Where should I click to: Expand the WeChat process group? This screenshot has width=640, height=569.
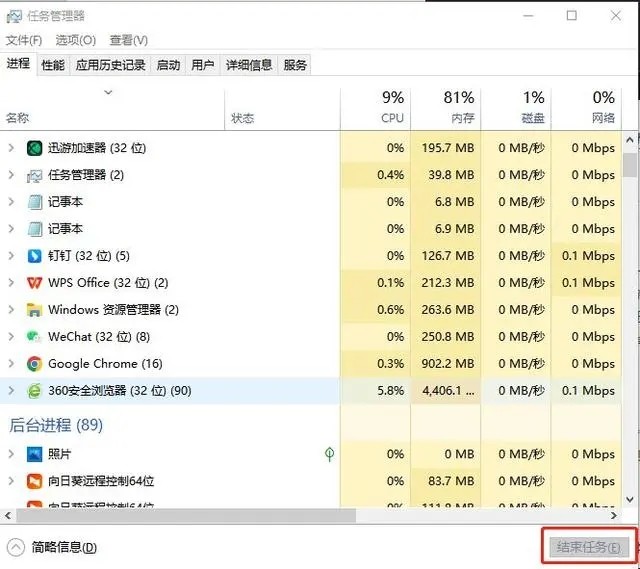coord(12,337)
